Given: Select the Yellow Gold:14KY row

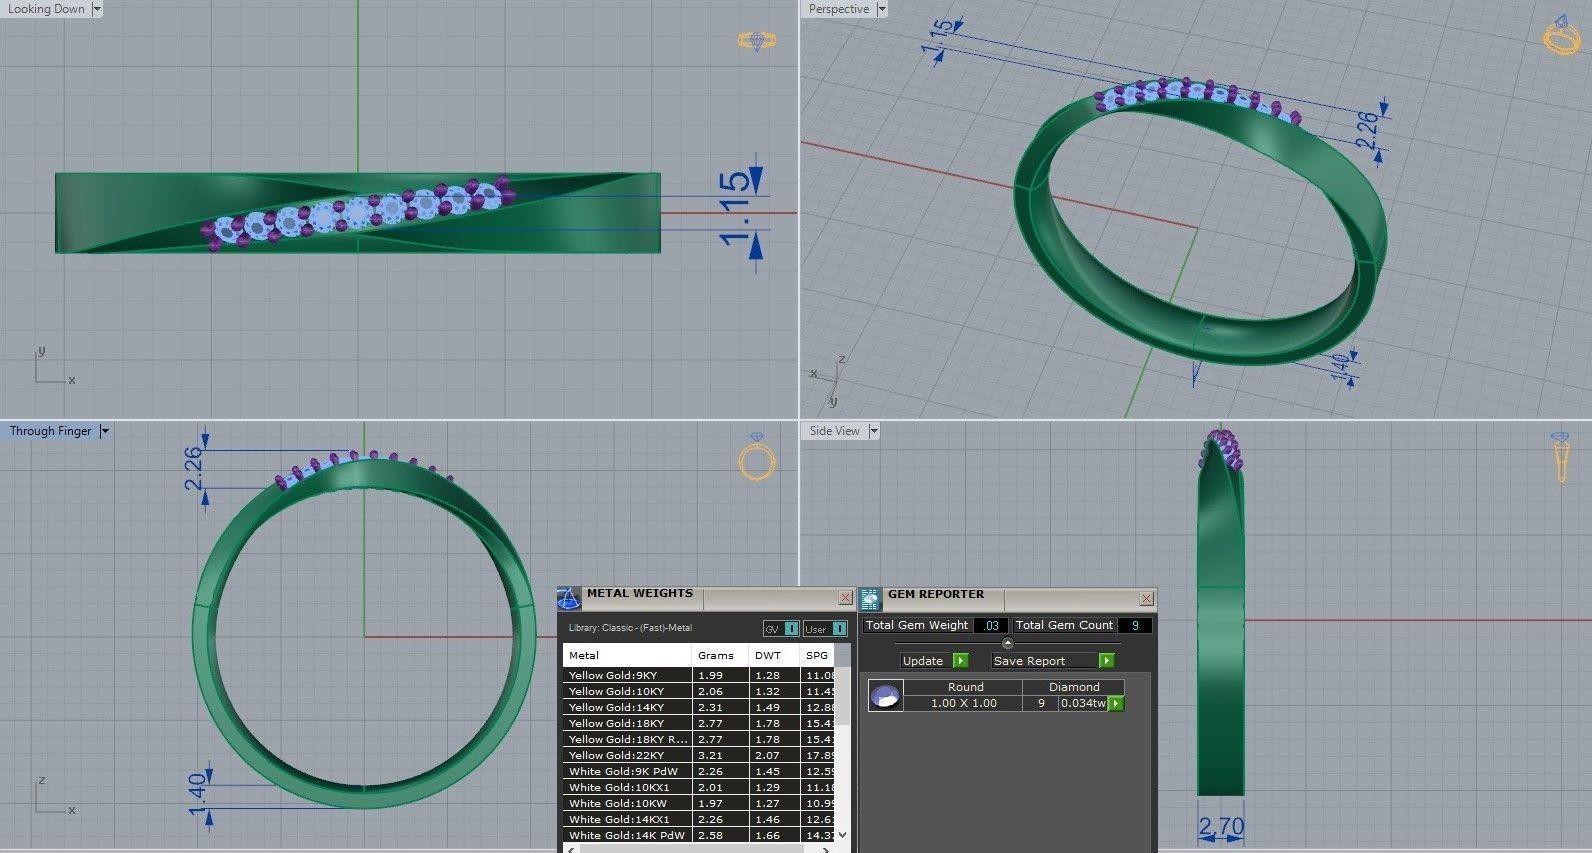Looking at the screenshot, I should (x=699, y=707).
